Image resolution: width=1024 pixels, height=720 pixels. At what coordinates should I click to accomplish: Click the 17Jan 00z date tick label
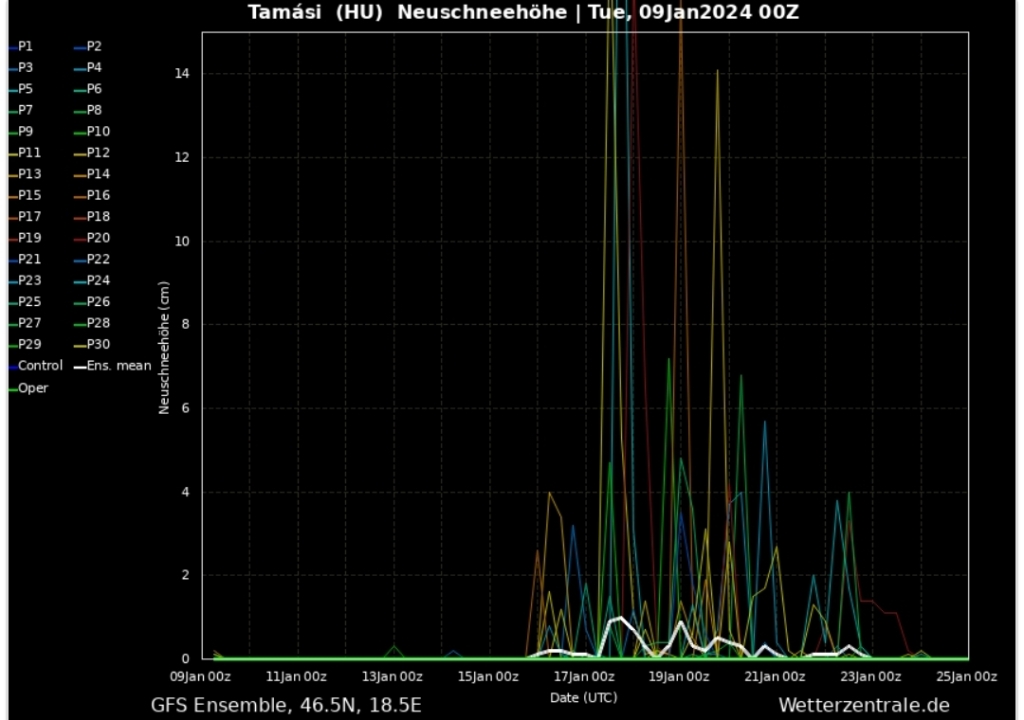pyautogui.click(x=584, y=677)
